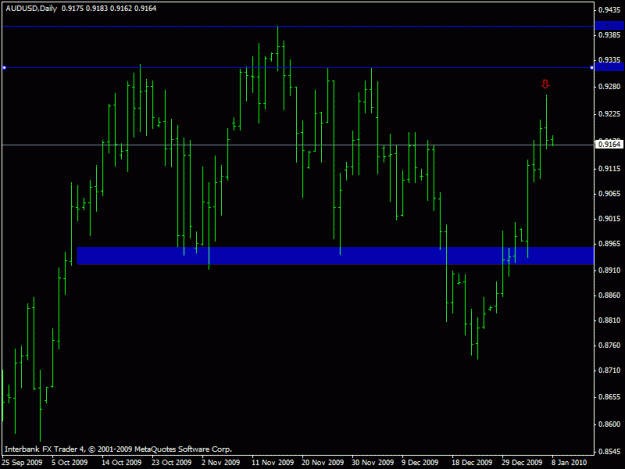Click the 8 Jan 2010 date label
Screen dimensions: 625x469
click(569, 462)
